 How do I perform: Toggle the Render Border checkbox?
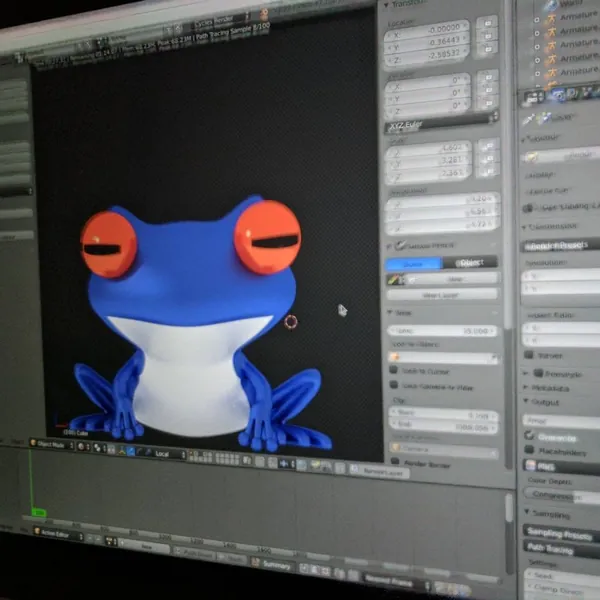(x=395, y=461)
